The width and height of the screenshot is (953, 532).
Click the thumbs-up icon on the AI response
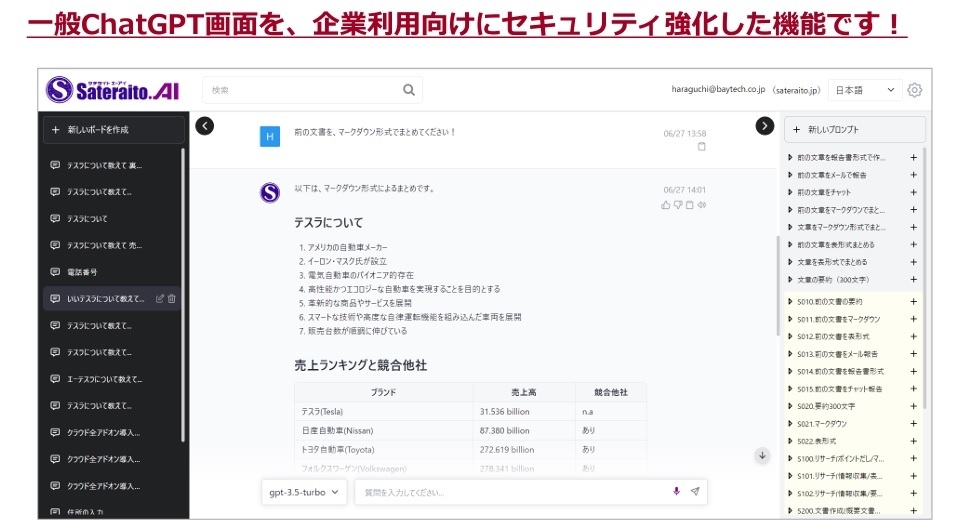(x=666, y=205)
